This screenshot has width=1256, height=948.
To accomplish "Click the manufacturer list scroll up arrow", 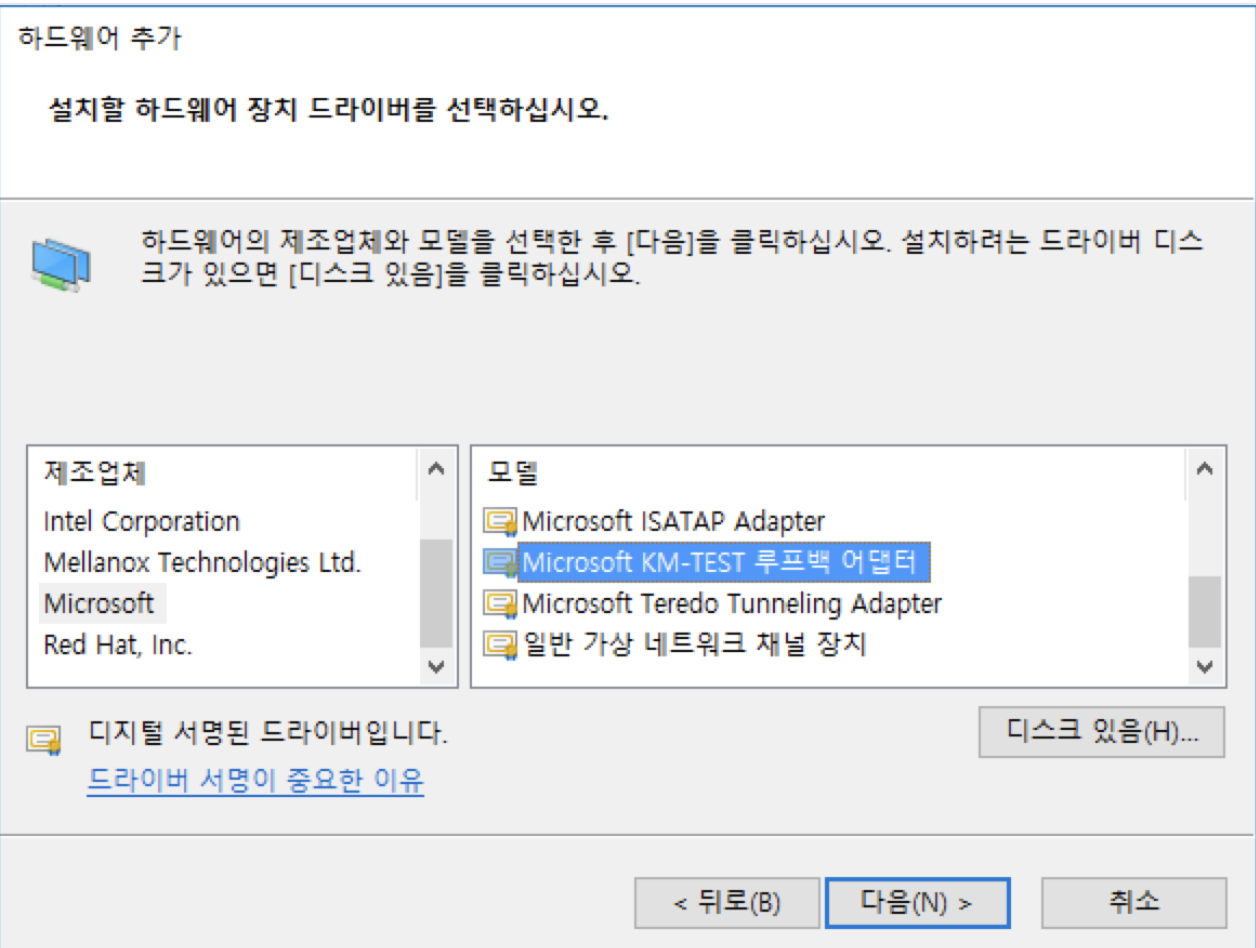I will pos(436,468).
